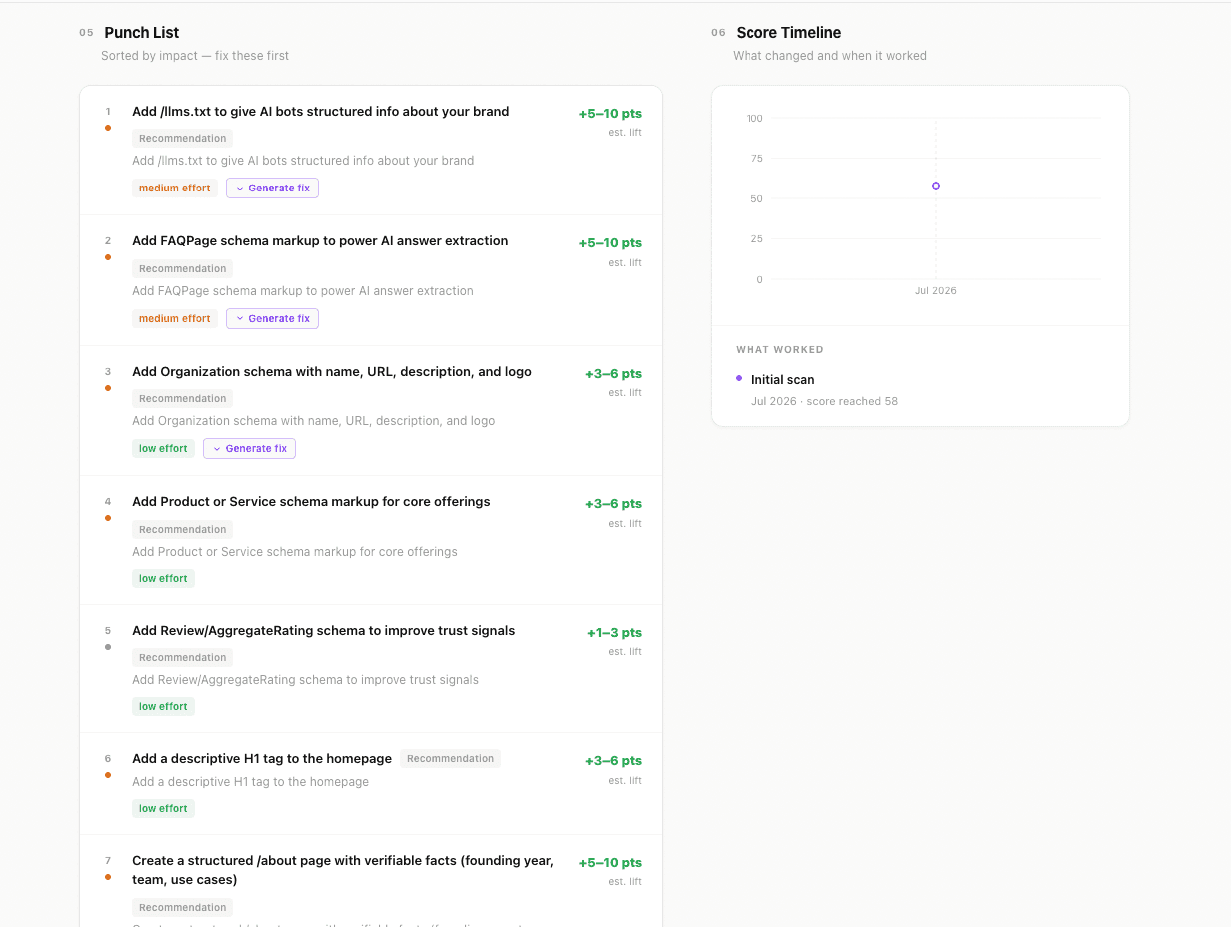Screen dimensions: 1231x927
Task: Click the purple bullet beside Initial scan
Action: pyautogui.click(x=739, y=378)
